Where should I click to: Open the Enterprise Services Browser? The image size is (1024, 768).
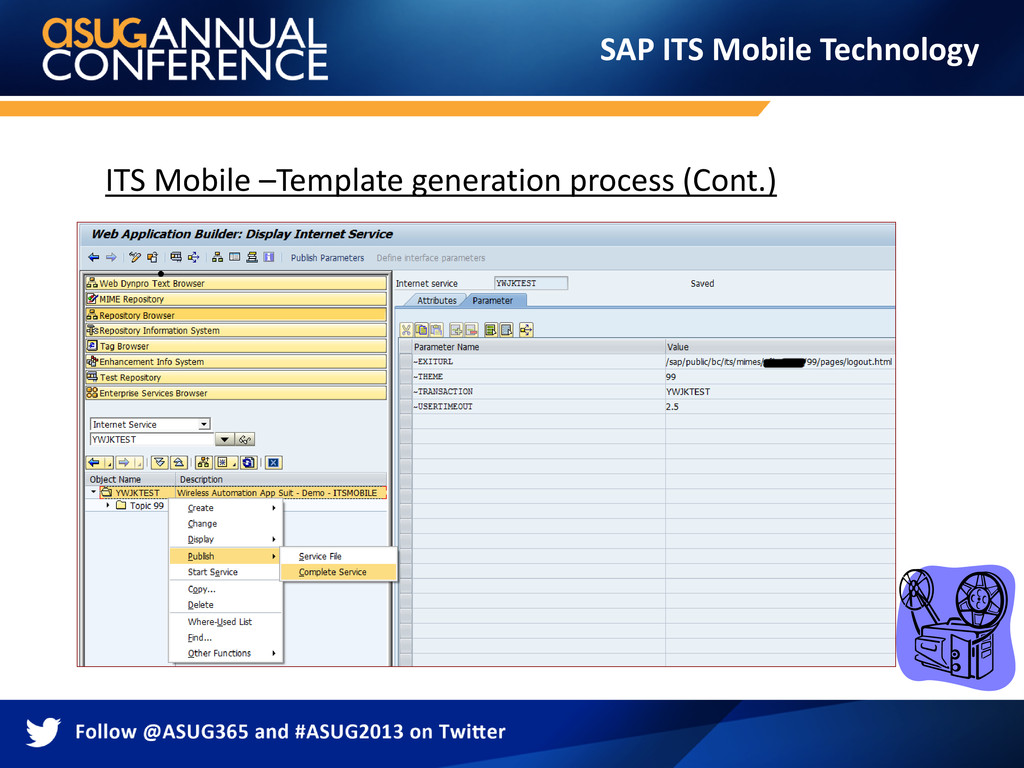tap(236, 393)
